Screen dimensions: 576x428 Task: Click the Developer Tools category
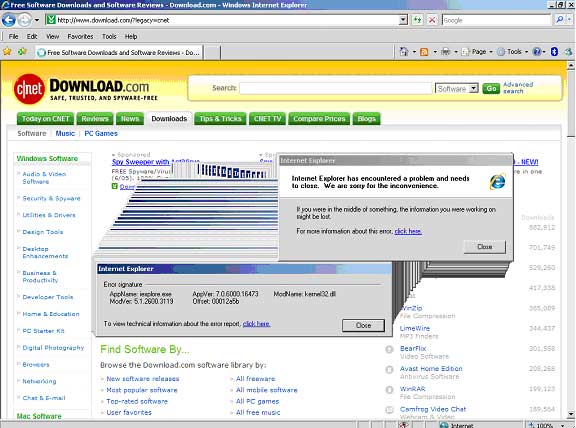pyautogui.click(x=48, y=297)
